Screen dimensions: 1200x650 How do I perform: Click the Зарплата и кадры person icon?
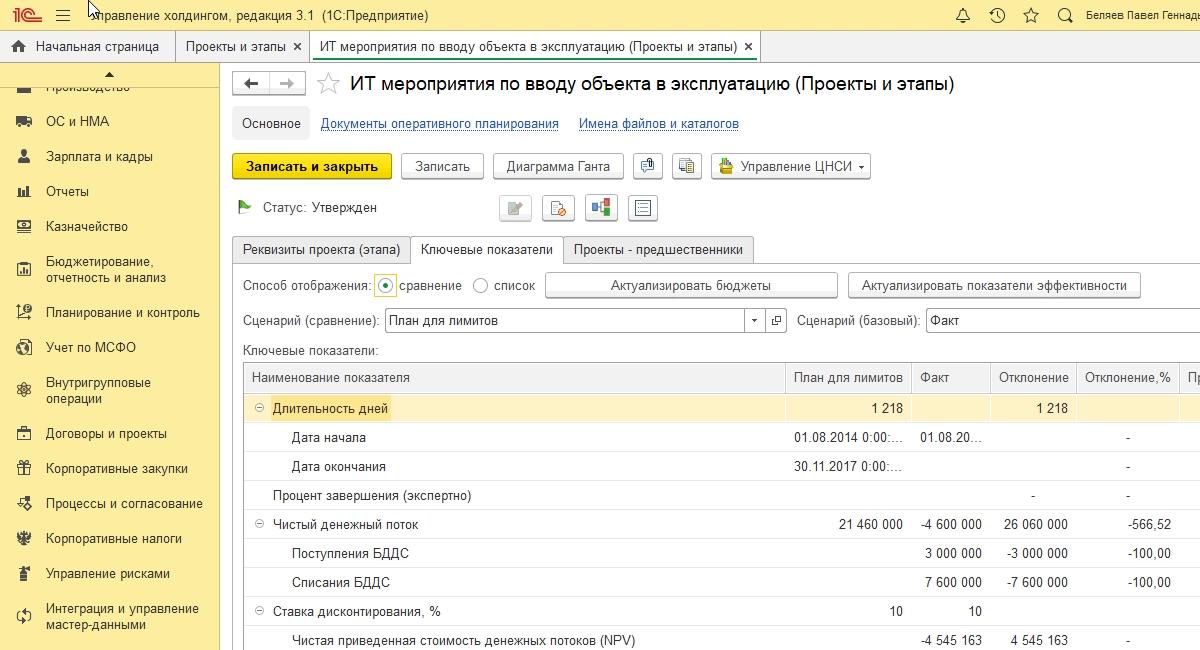pos(25,156)
